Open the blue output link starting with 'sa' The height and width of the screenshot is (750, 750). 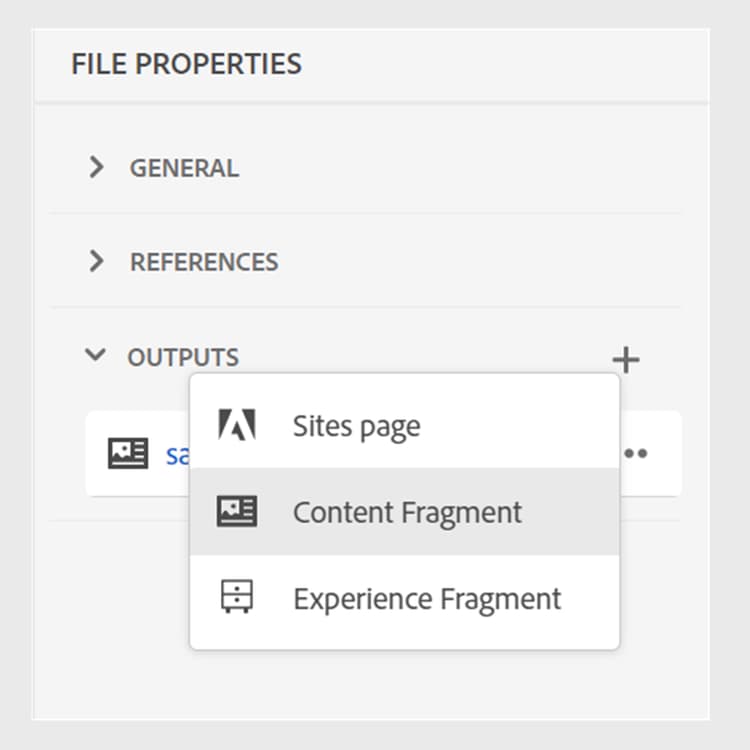[177, 454]
